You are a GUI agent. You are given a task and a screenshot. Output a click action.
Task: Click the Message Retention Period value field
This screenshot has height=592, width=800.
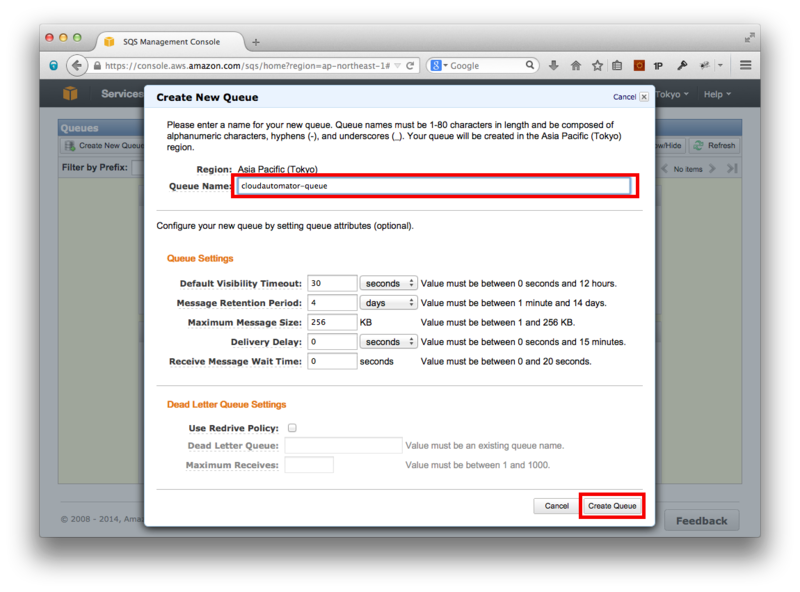[332, 303]
